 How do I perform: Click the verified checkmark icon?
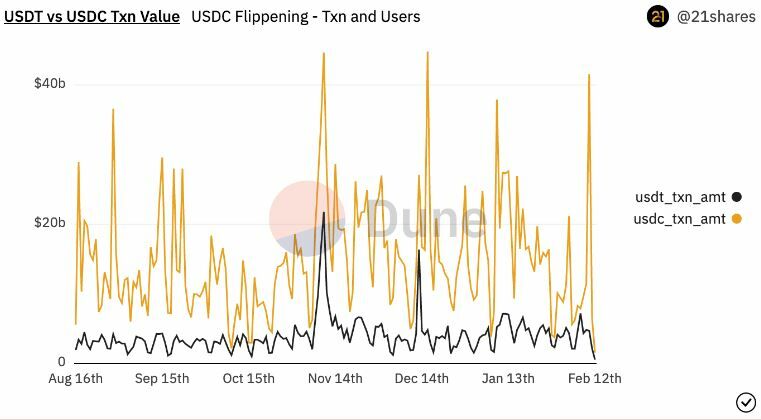745,402
